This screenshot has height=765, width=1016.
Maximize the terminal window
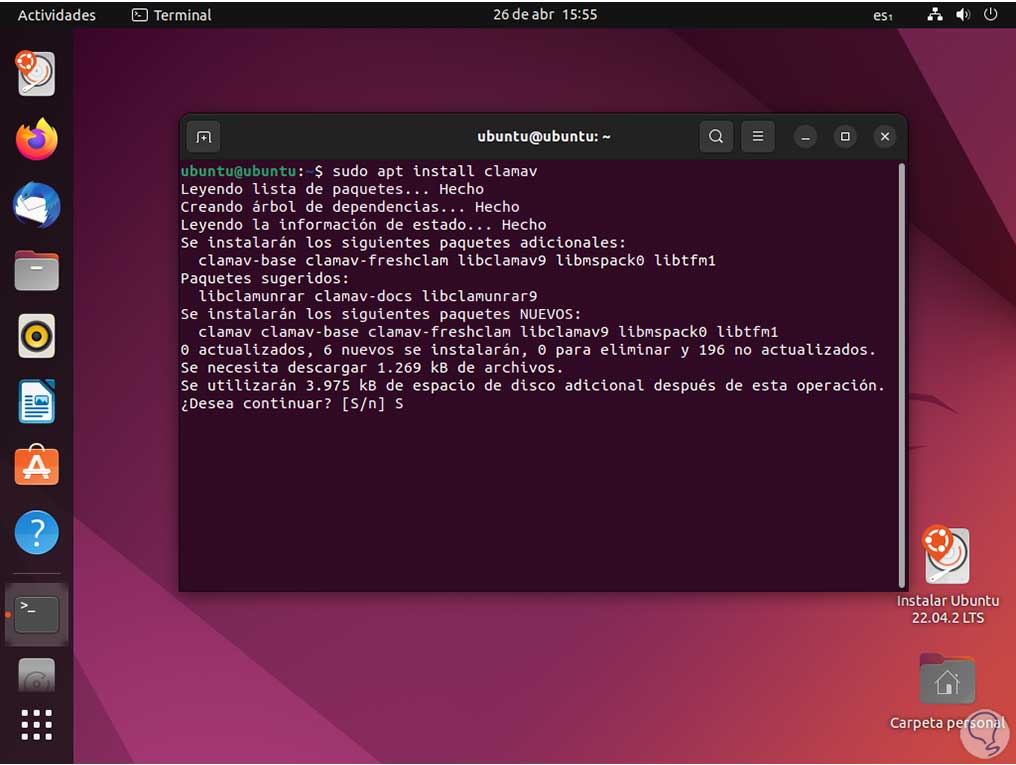coord(845,137)
